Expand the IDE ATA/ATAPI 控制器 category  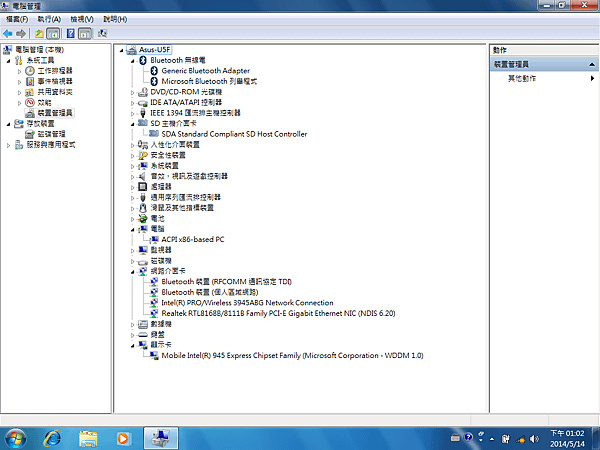tap(133, 103)
